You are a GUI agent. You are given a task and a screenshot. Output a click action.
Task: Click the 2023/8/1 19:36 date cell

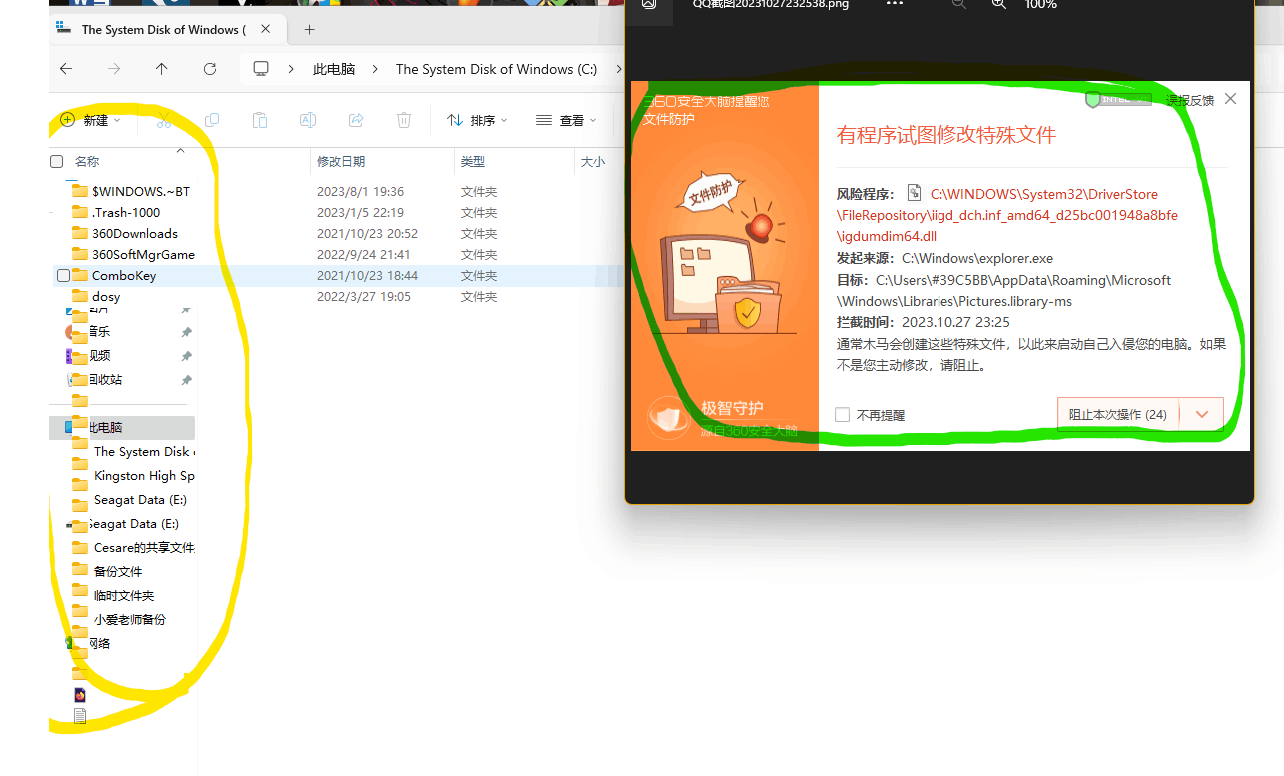[x=360, y=191]
